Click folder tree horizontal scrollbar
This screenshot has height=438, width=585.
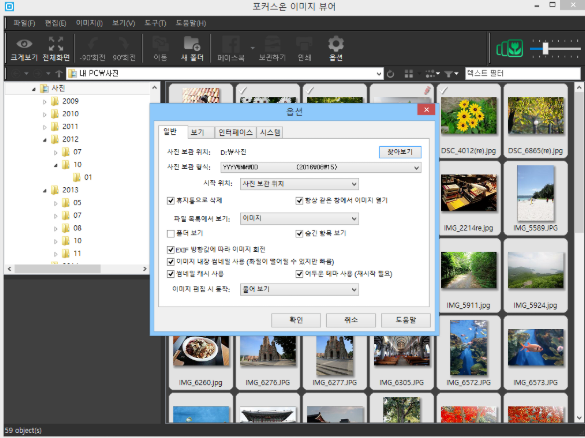click(x=57, y=269)
